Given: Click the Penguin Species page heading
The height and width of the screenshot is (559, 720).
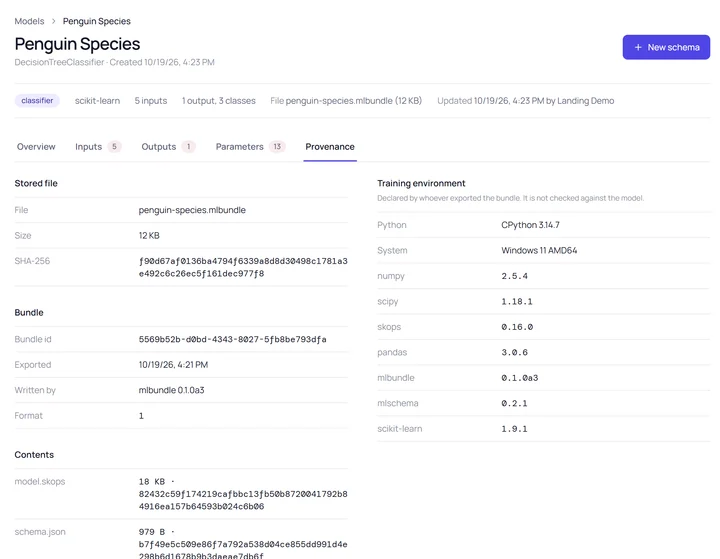Looking at the screenshot, I should [77, 44].
